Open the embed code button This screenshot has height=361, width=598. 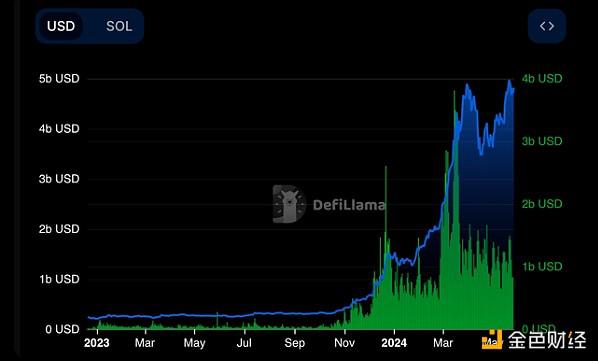click(x=547, y=26)
